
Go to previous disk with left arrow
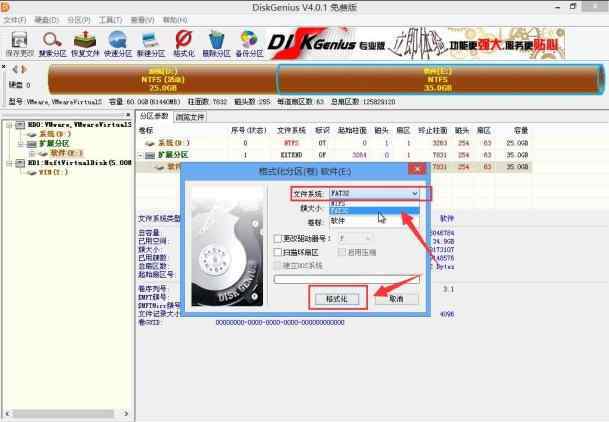(15, 69)
